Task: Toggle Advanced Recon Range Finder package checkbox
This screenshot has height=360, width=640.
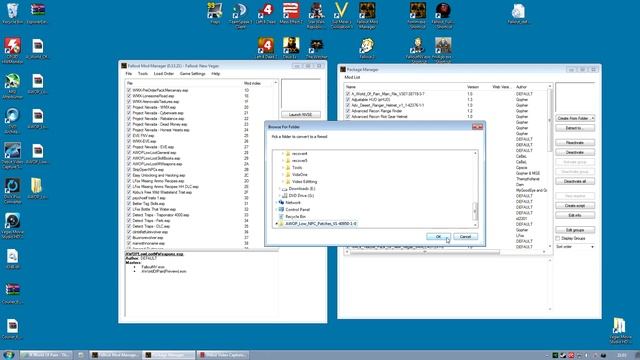Action: pos(348,111)
